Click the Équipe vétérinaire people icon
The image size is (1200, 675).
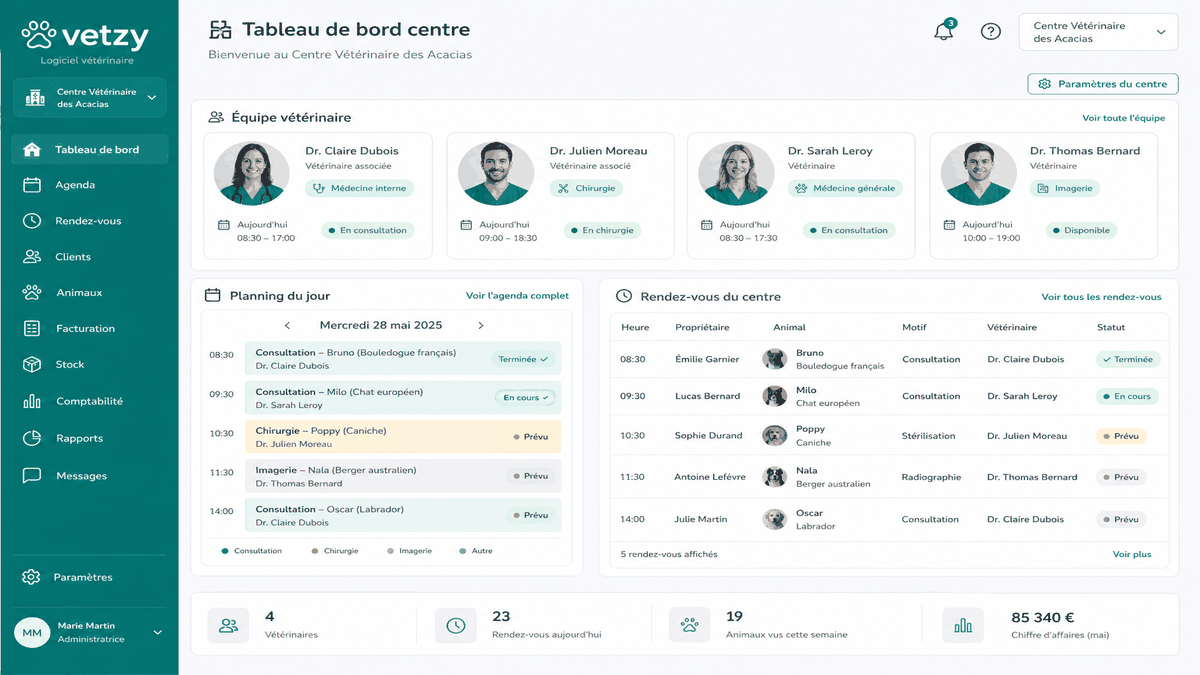click(216, 117)
